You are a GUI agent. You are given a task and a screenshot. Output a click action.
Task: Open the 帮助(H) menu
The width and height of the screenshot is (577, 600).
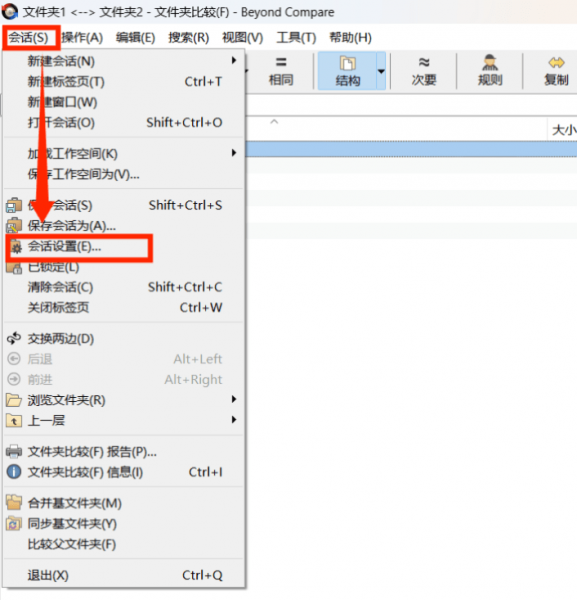(x=350, y=38)
